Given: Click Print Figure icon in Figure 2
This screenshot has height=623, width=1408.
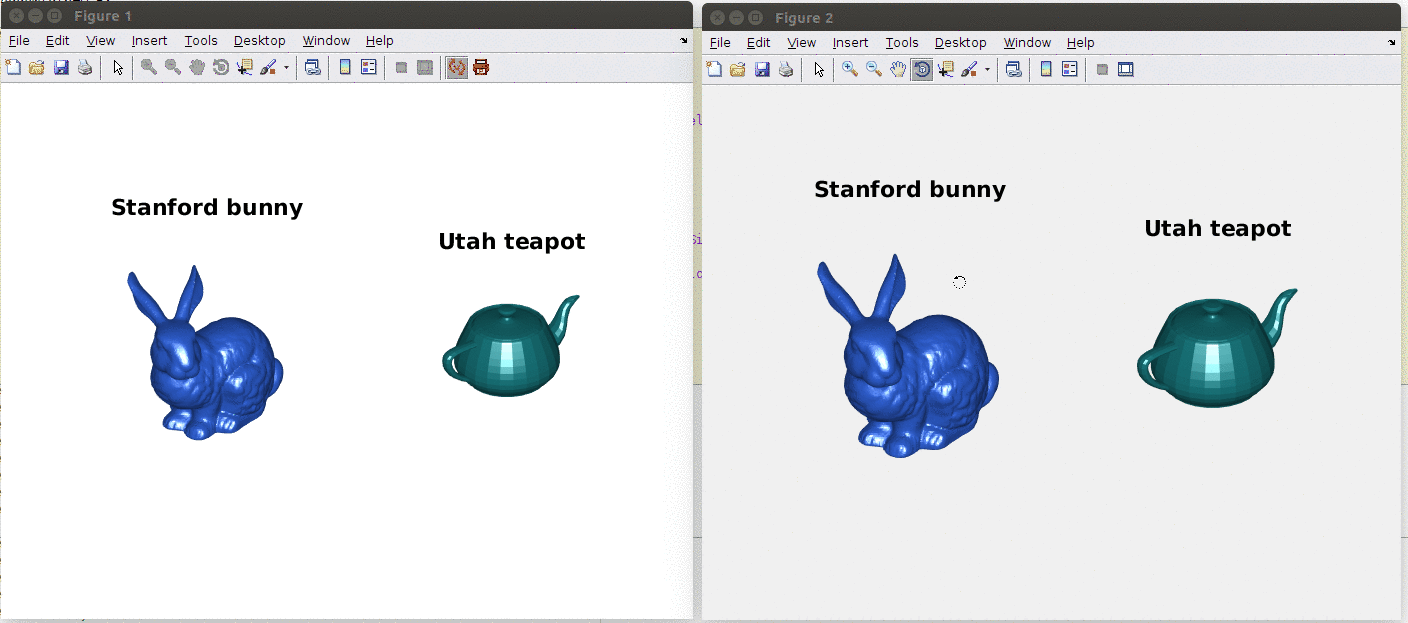Looking at the screenshot, I should (786, 69).
